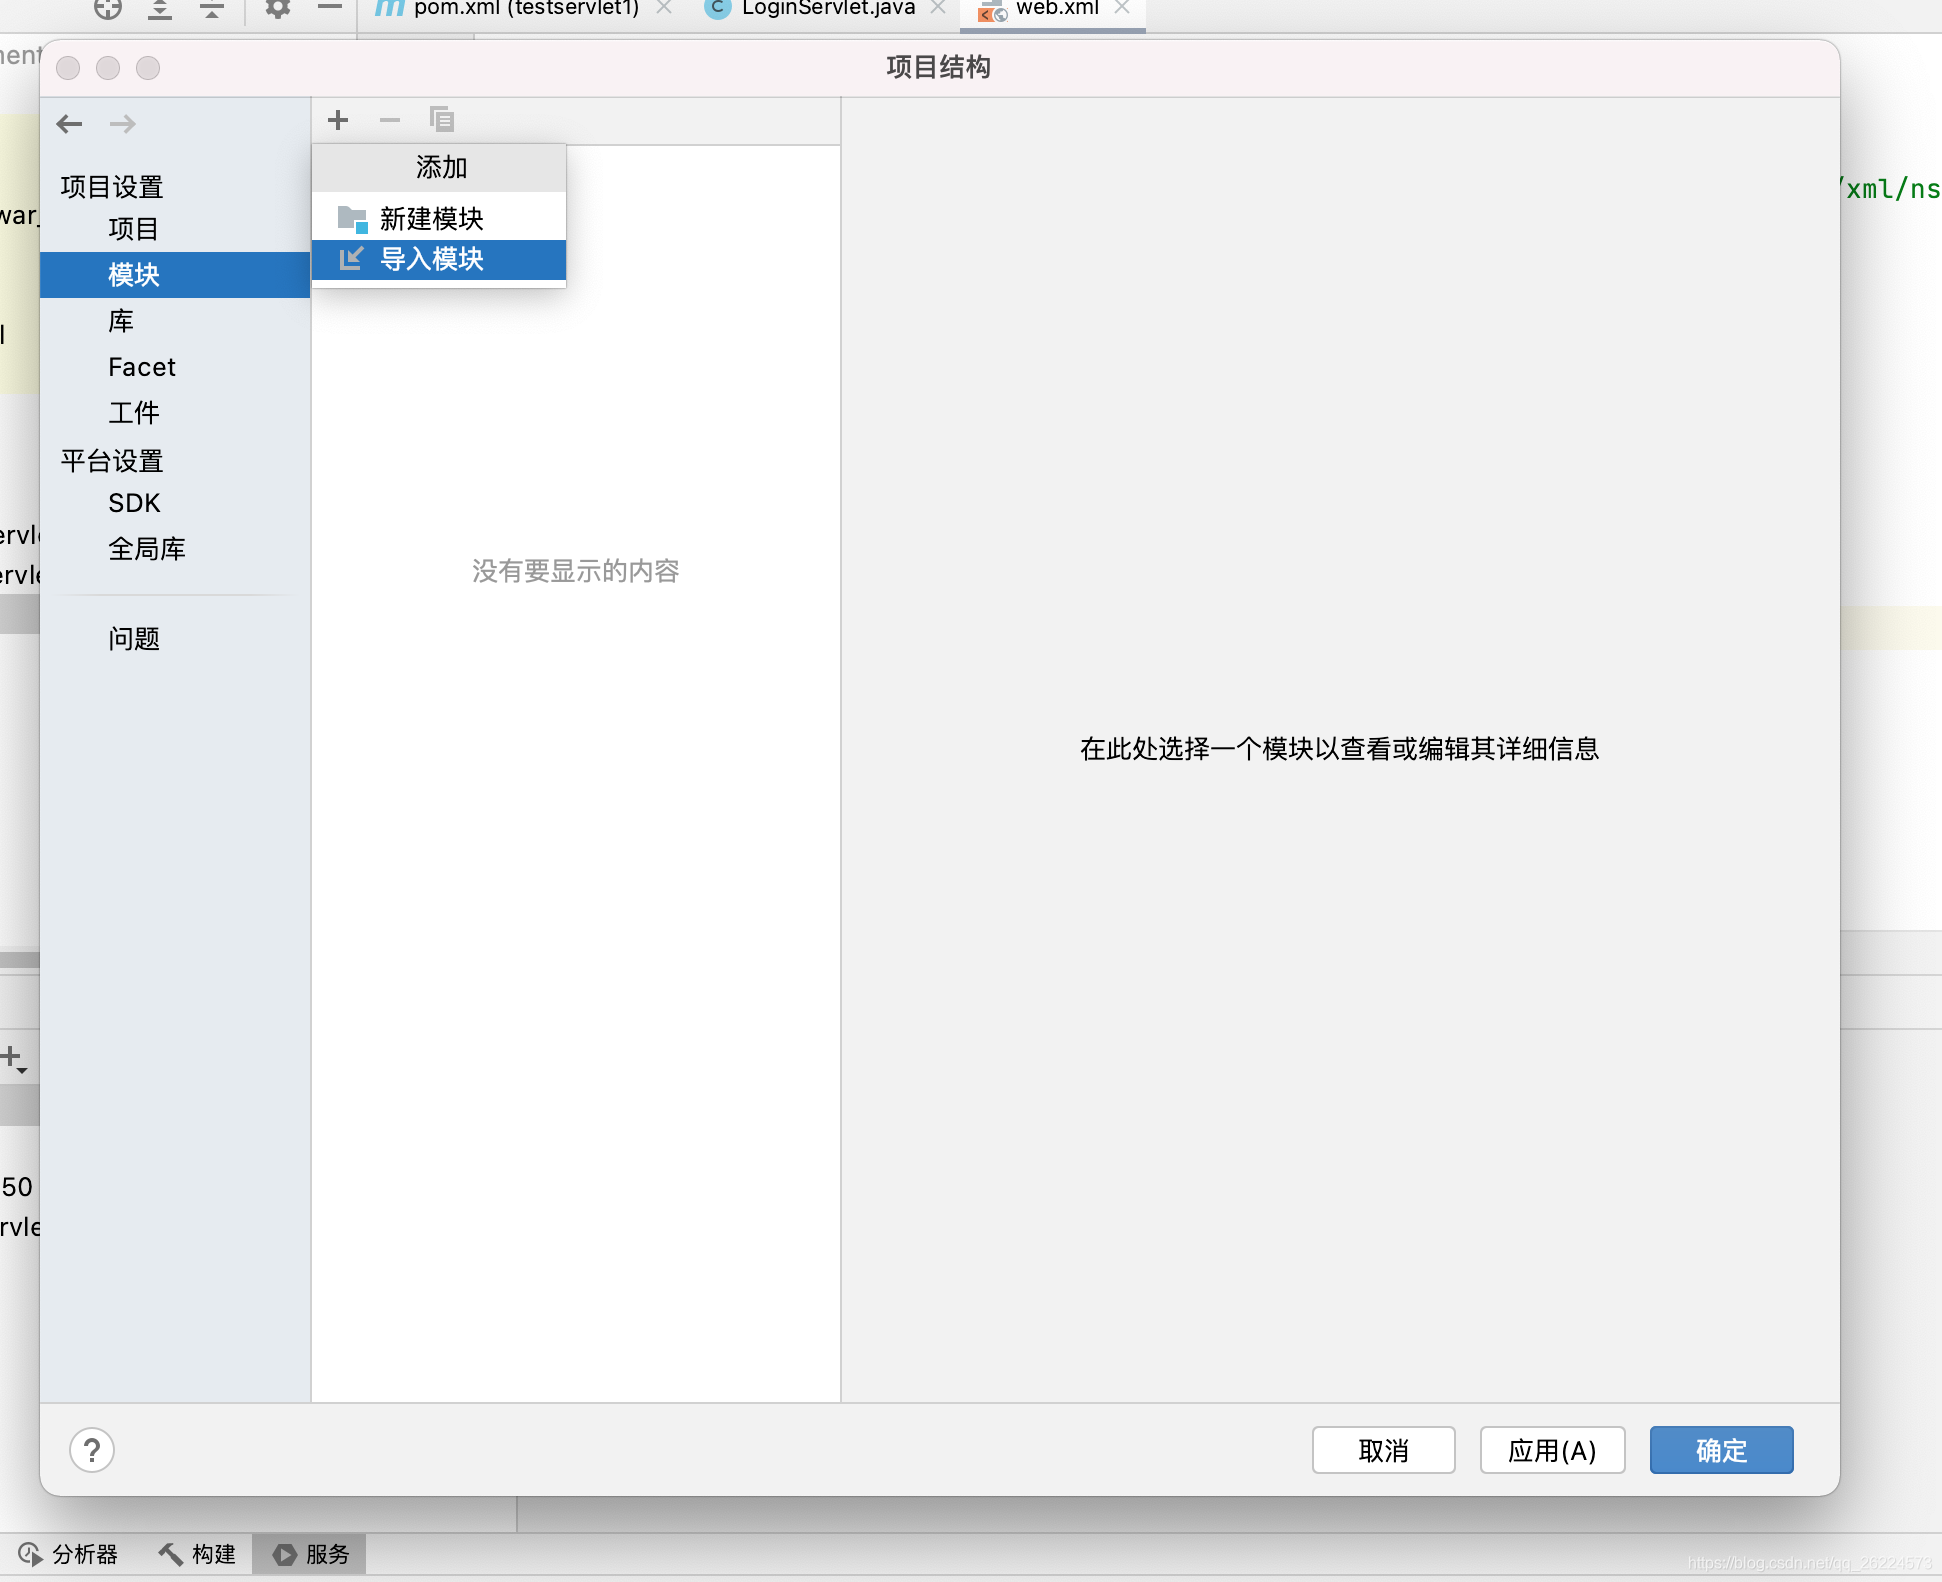Image resolution: width=1942 pixels, height=1582 pixels.
Task: Select Facet in the sidebar
Action: 175,367
